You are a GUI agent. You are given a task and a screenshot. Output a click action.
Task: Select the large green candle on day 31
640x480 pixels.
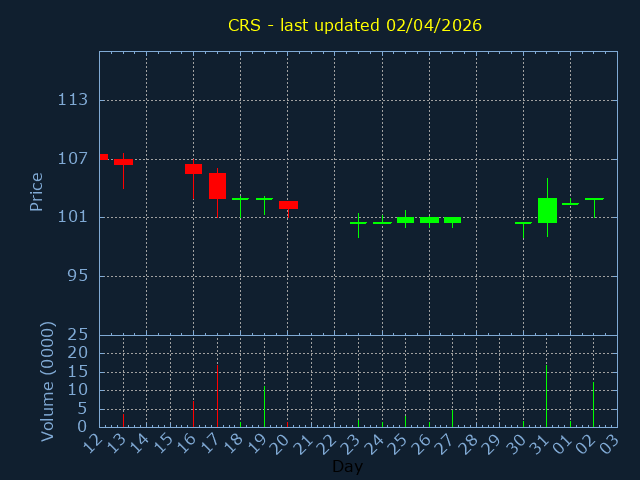(x=547, y=210)
